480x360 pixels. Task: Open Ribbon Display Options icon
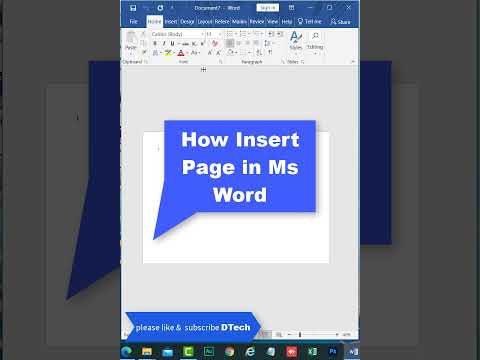click(x=292, y=7)
